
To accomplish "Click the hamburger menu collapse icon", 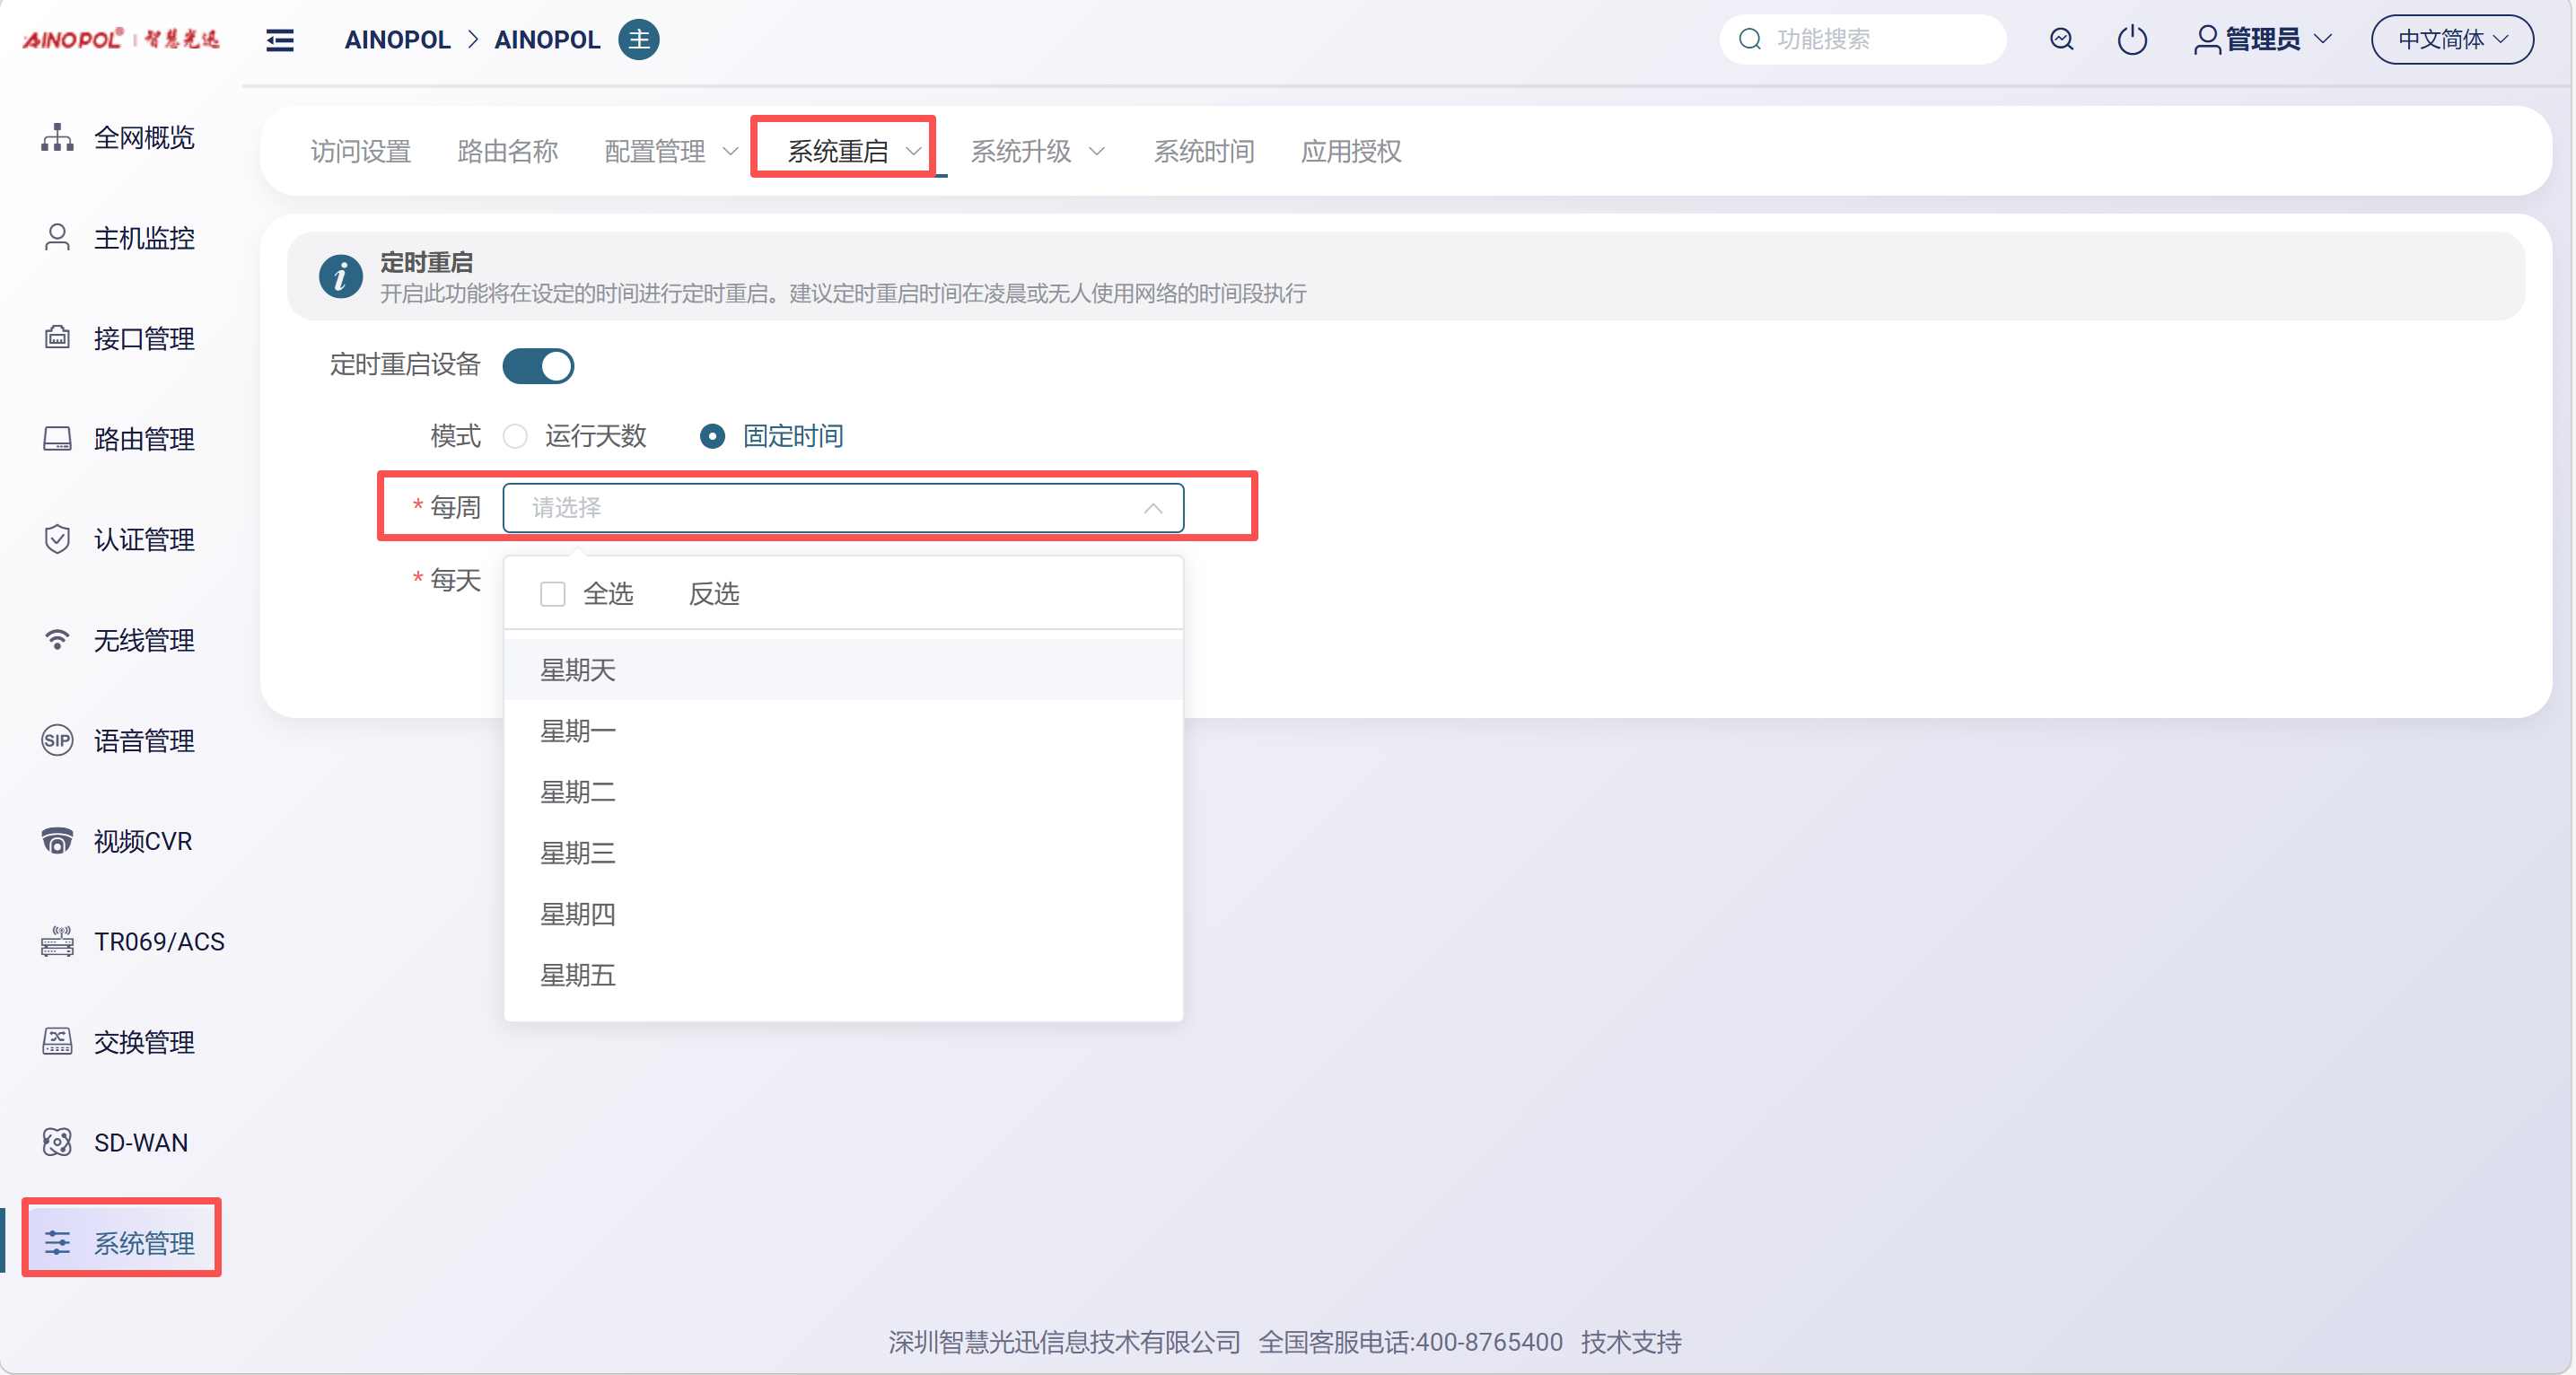I will point(280,40).
